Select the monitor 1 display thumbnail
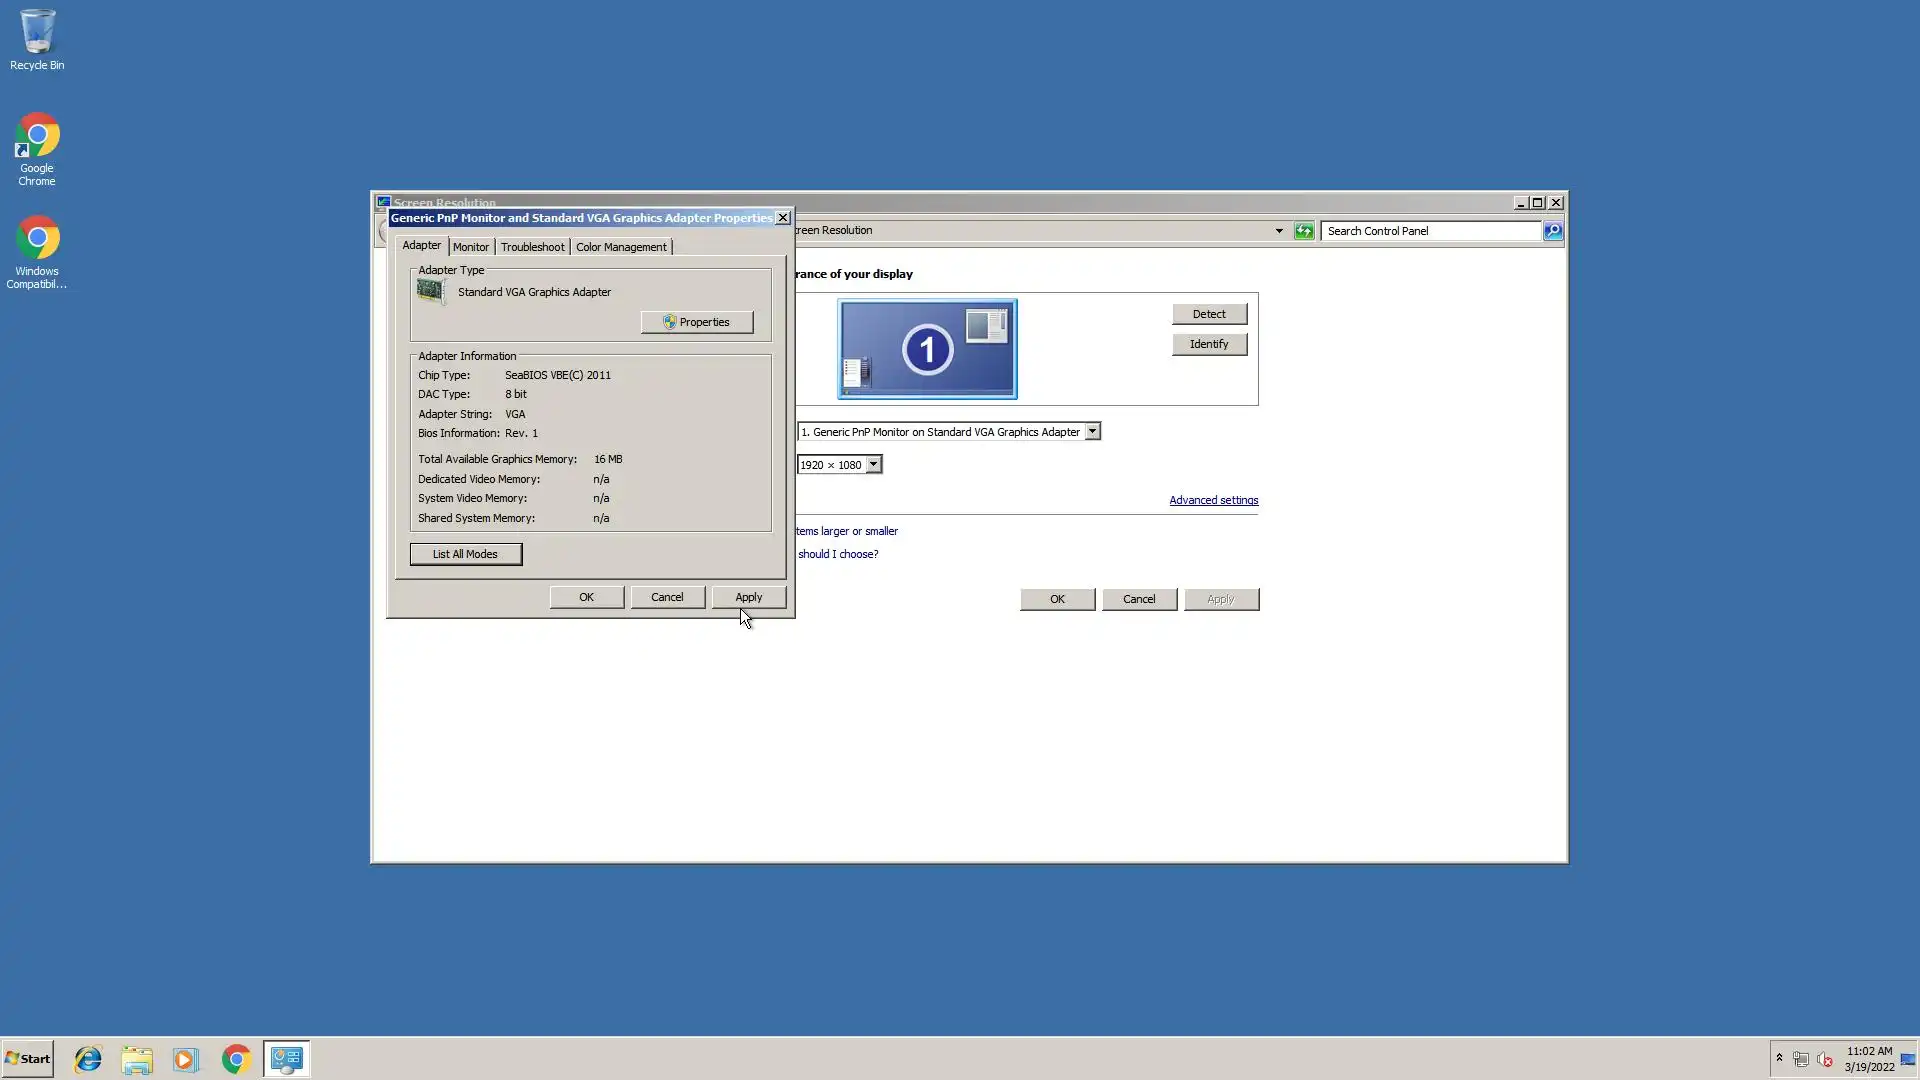Viewport: 1920px width, 1080px height. pos(927,349)
